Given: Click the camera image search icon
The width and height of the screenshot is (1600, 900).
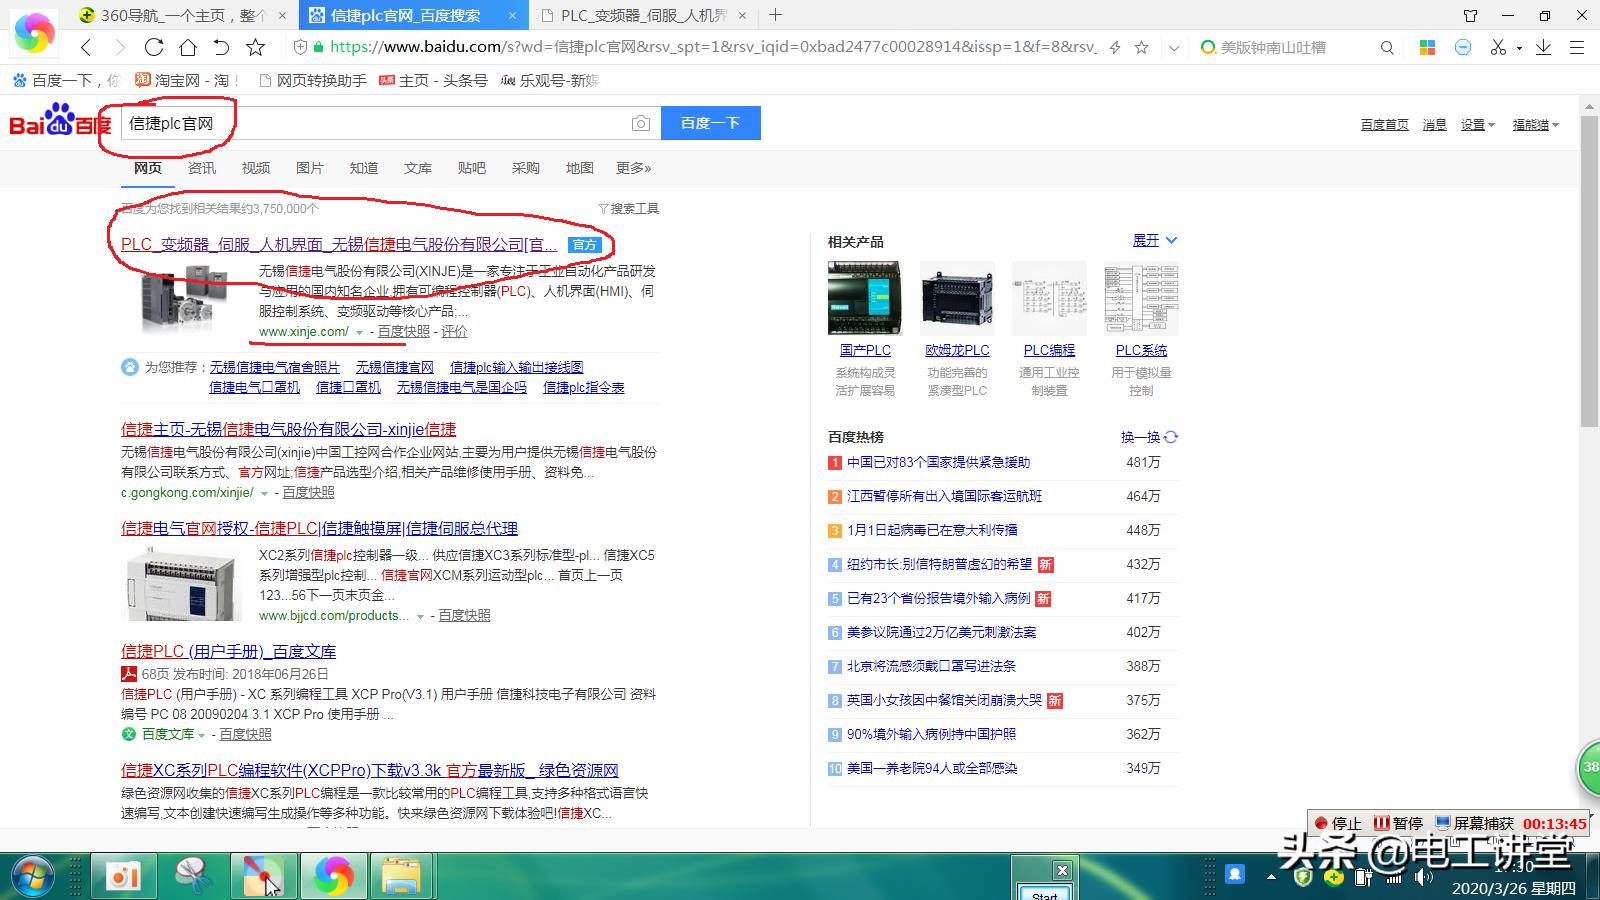Looking at the screenshot, I should click(641, 123).
